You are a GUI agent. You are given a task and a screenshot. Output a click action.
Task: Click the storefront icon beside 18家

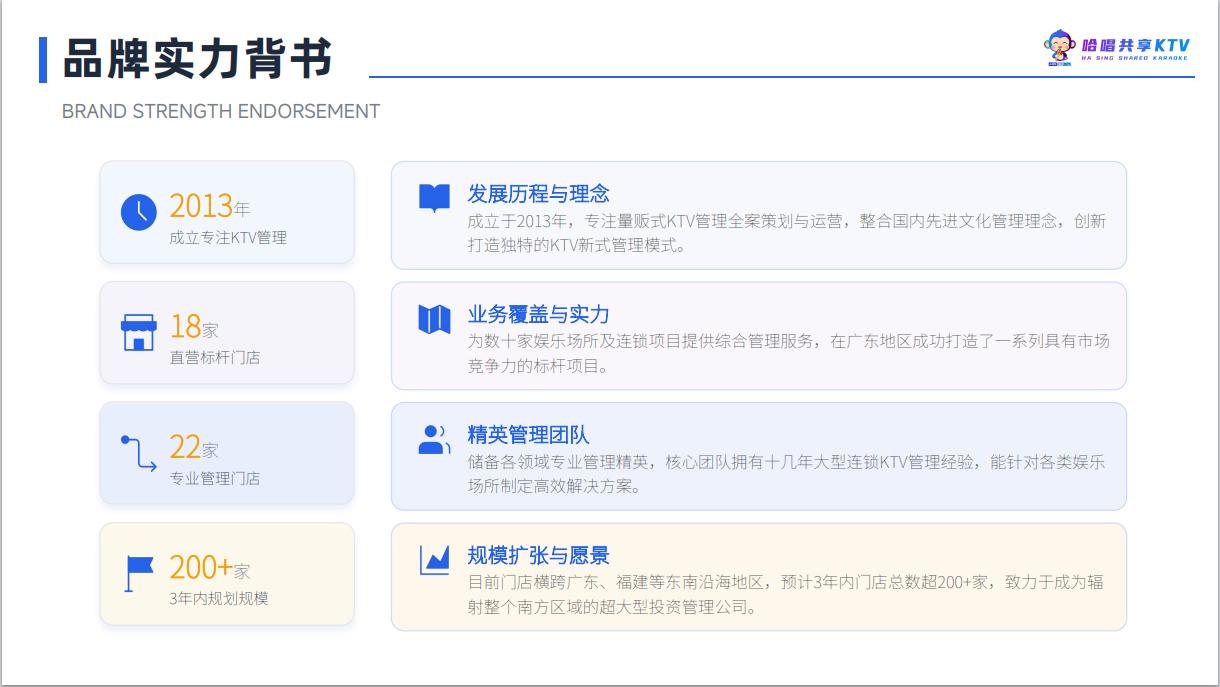[x=138, y=333]
